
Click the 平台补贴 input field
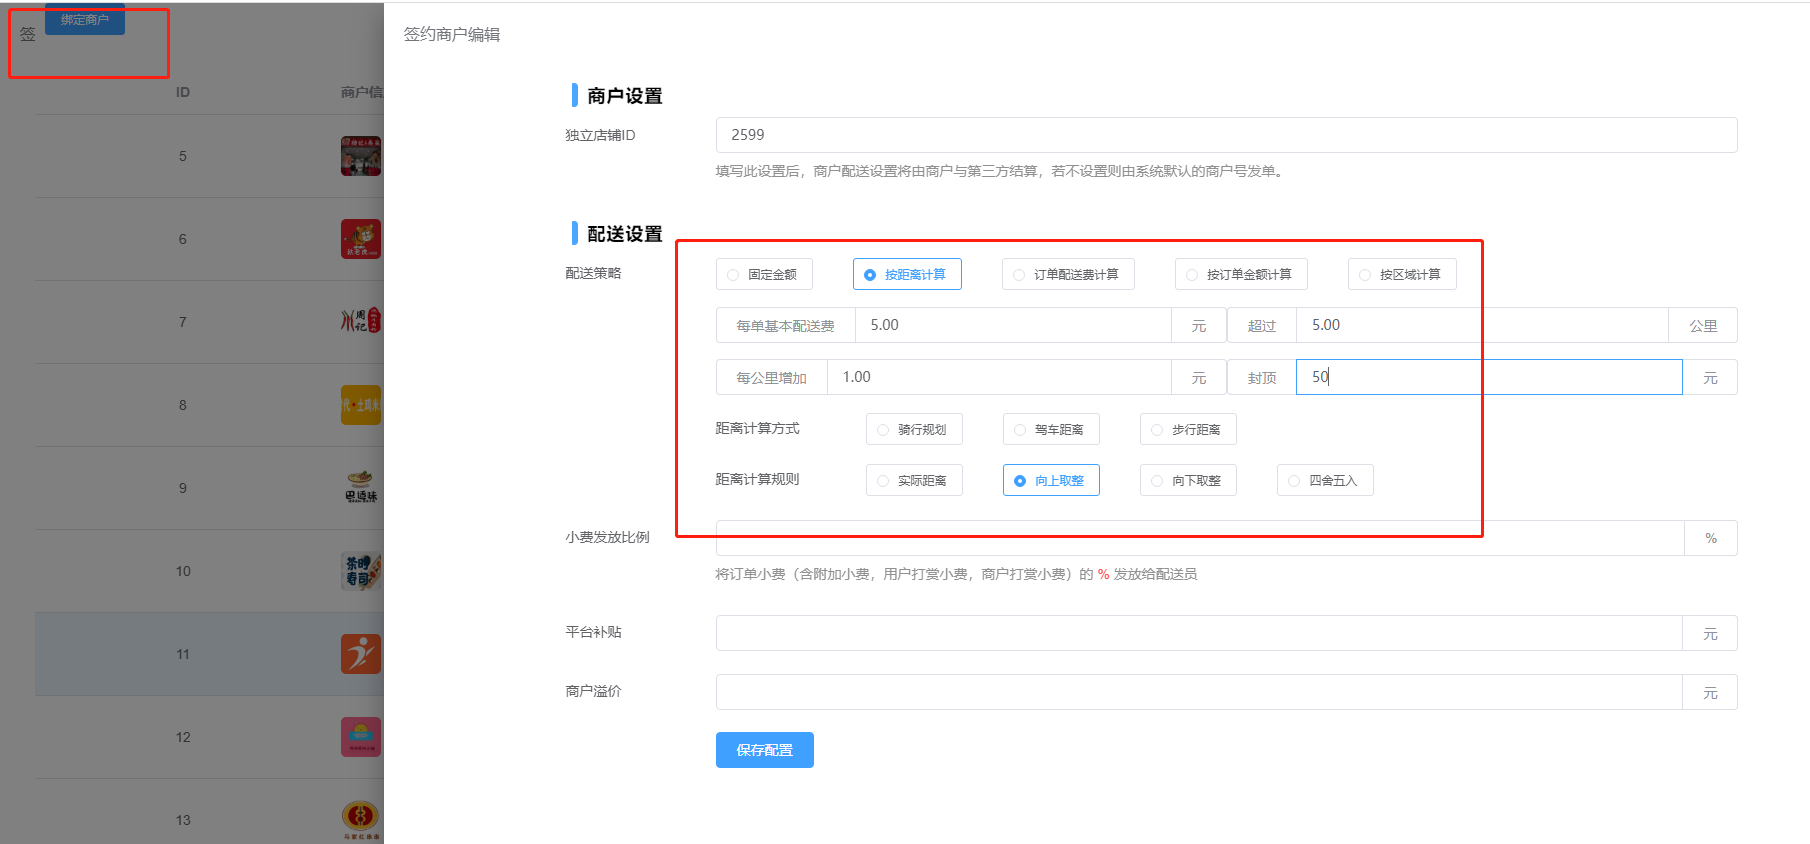(x=1199, y=633)
